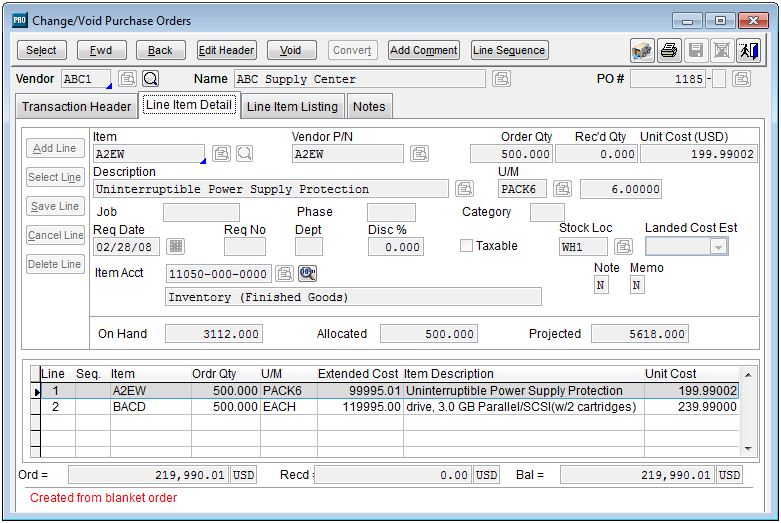Click scroll down arrow of line grid
This screenshot has width=781, height=523.
pos(748,449)
